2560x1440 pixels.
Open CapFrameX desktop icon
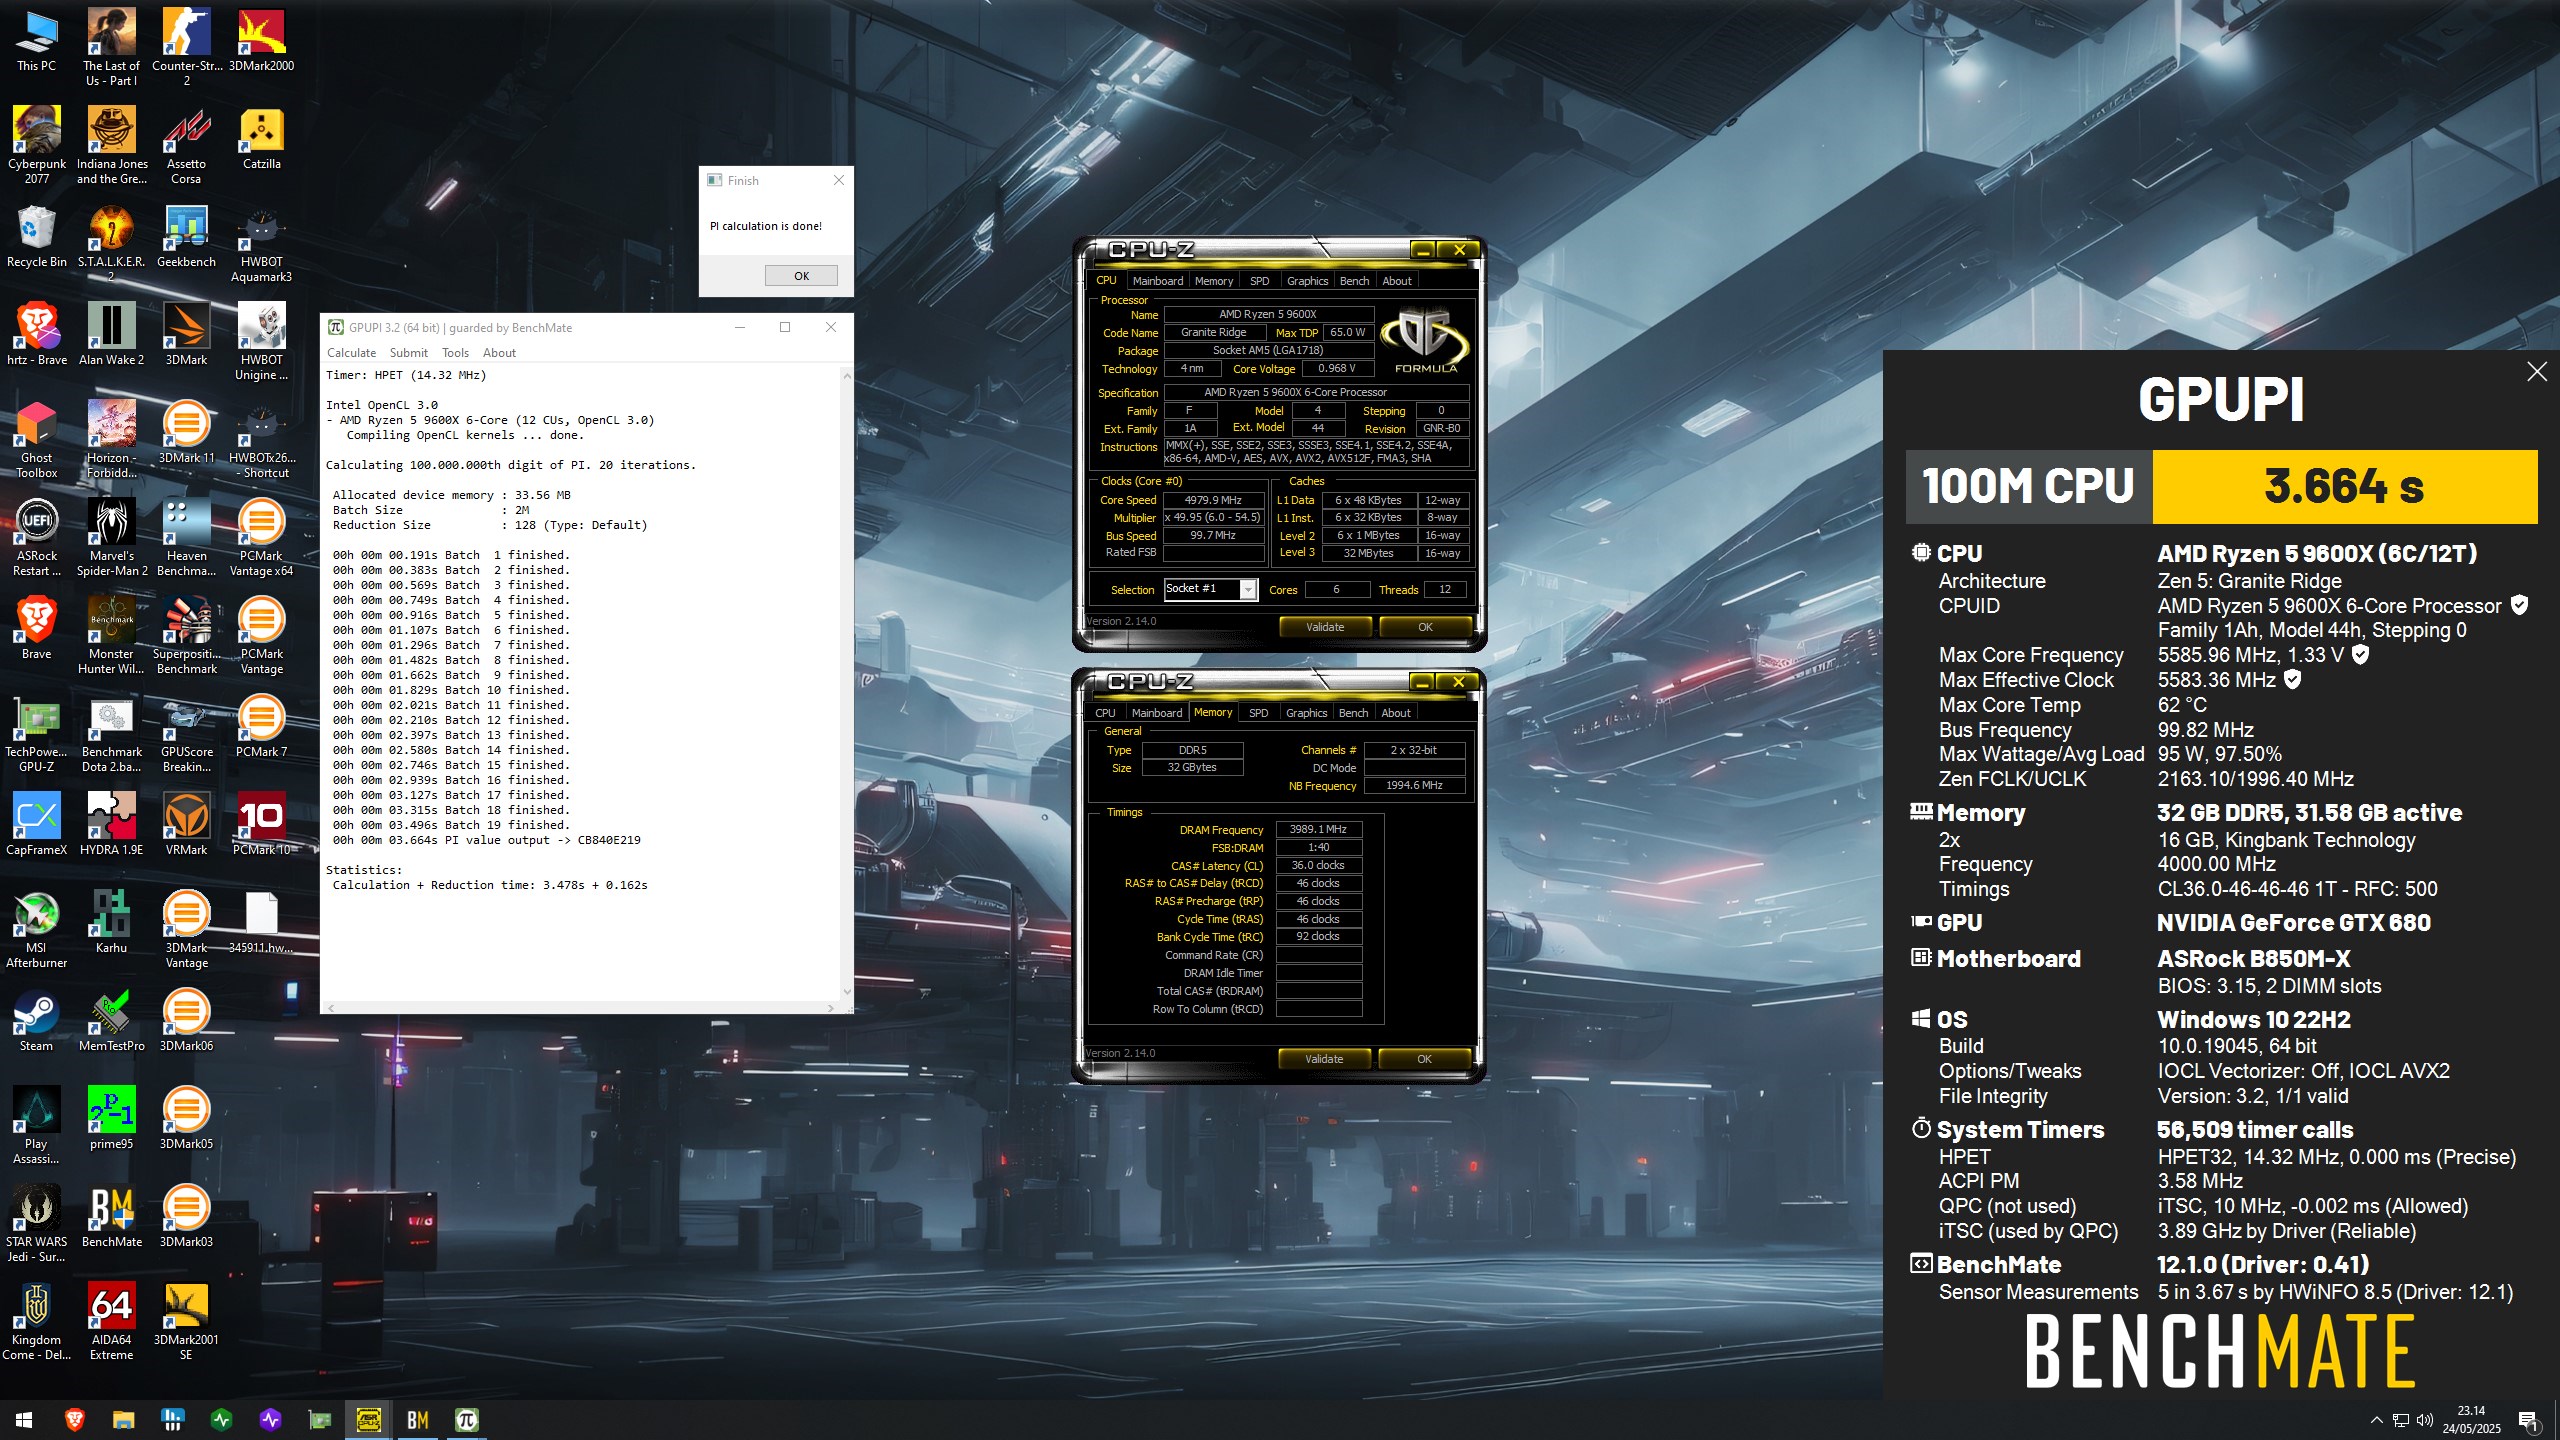click(x=37, y=824)
